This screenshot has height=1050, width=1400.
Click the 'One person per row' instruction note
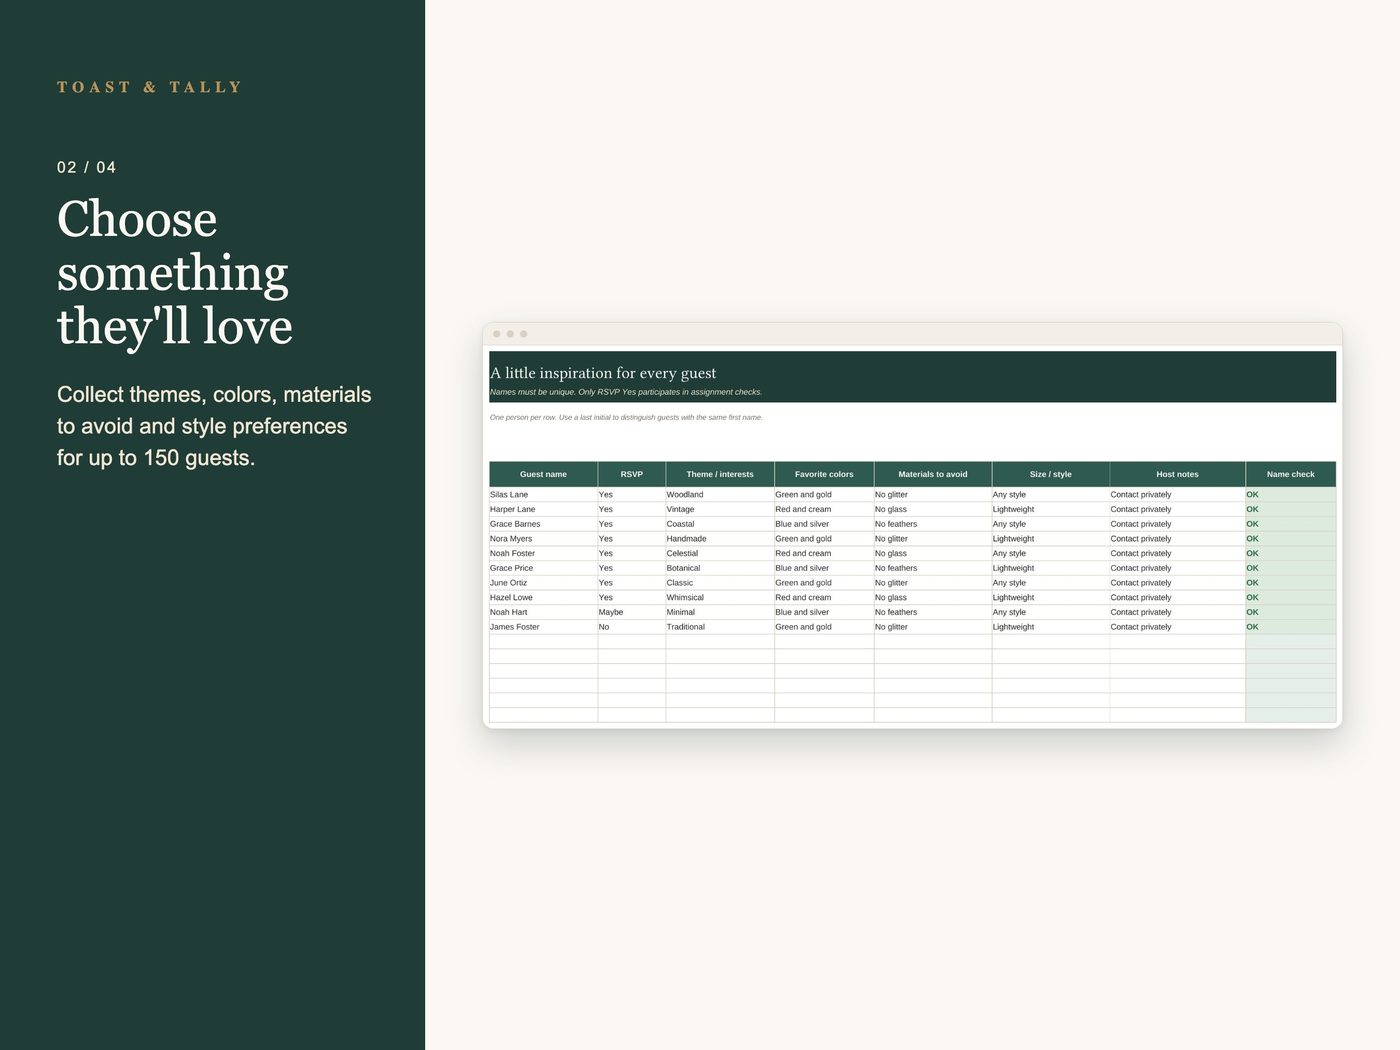click(x=626, y=417)
